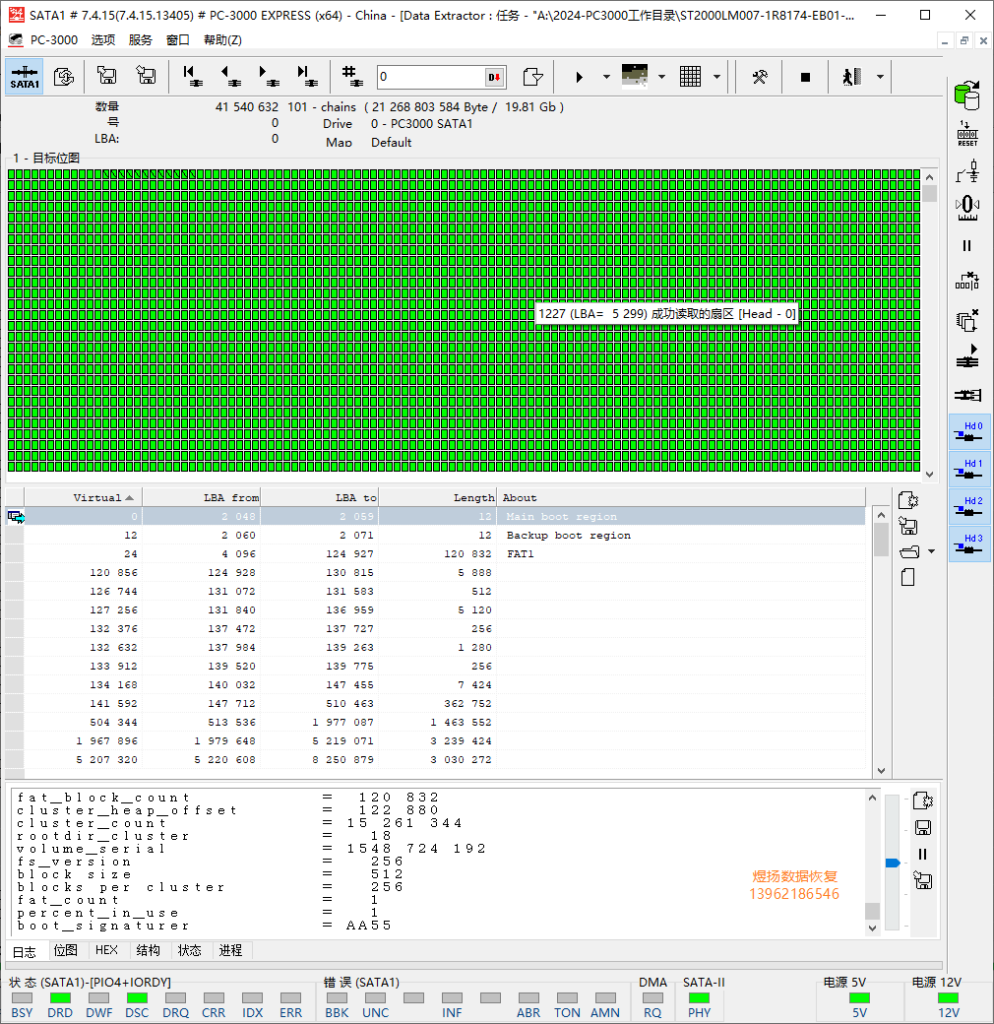Click the Length column header

point(438,498)
